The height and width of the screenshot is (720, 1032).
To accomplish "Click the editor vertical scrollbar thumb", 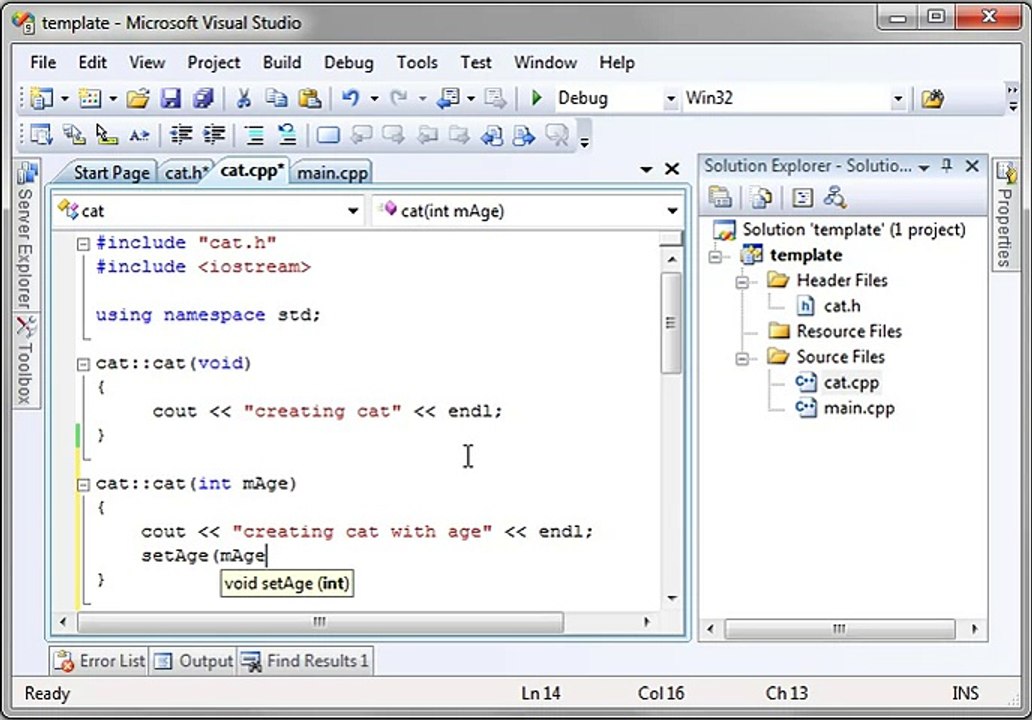I will point(671,322).
